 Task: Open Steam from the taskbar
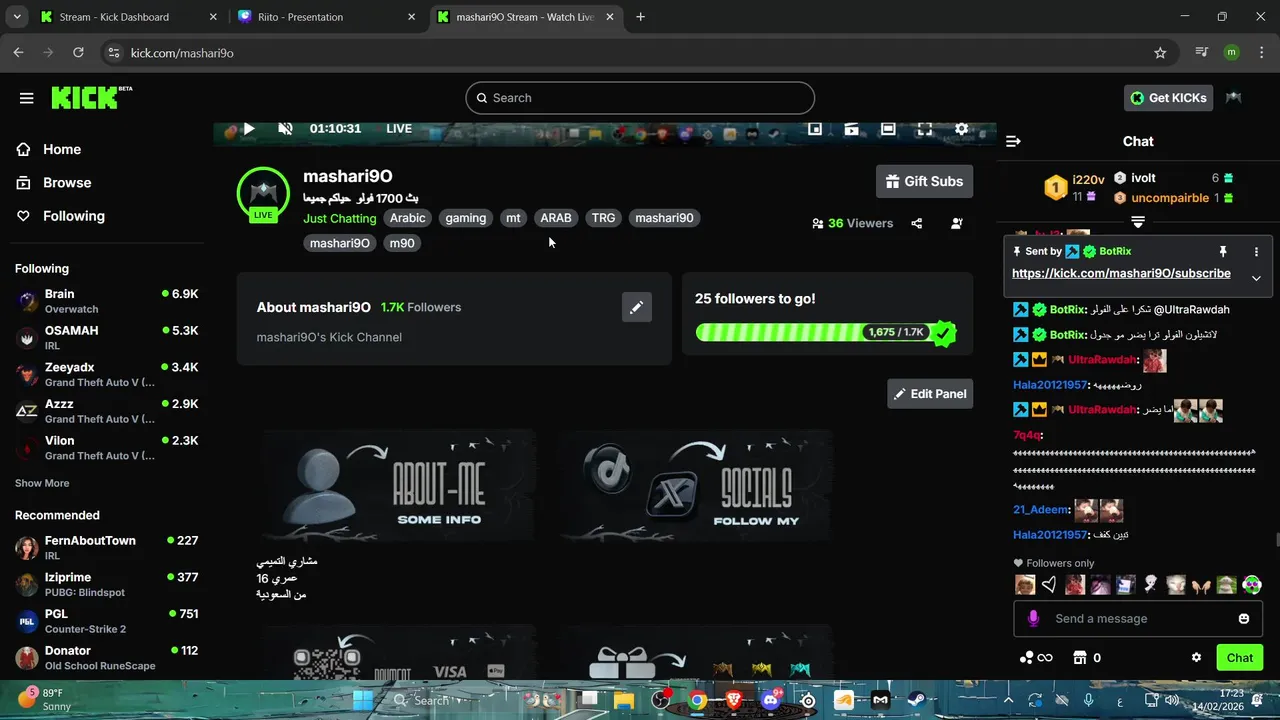coord(916,700)
